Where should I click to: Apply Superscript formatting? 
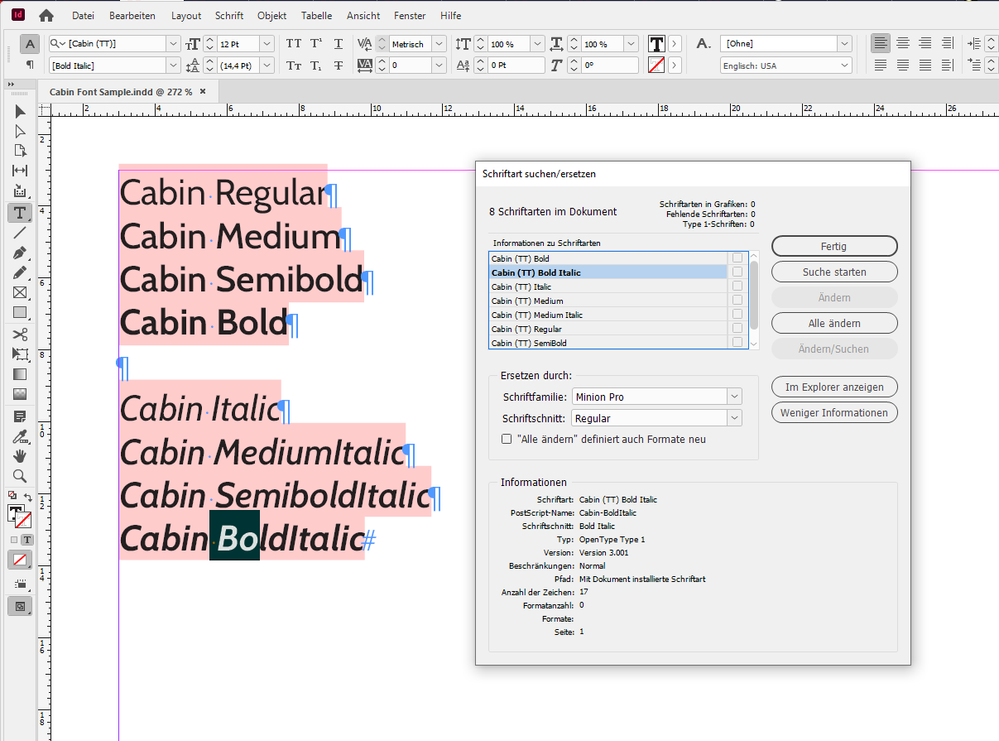(x=316, y=43)
